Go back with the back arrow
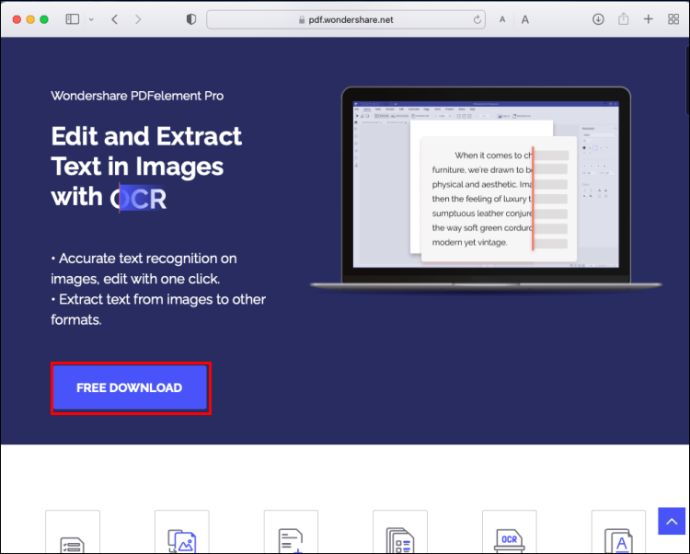 pyautogui.click(x=114, y=19)
